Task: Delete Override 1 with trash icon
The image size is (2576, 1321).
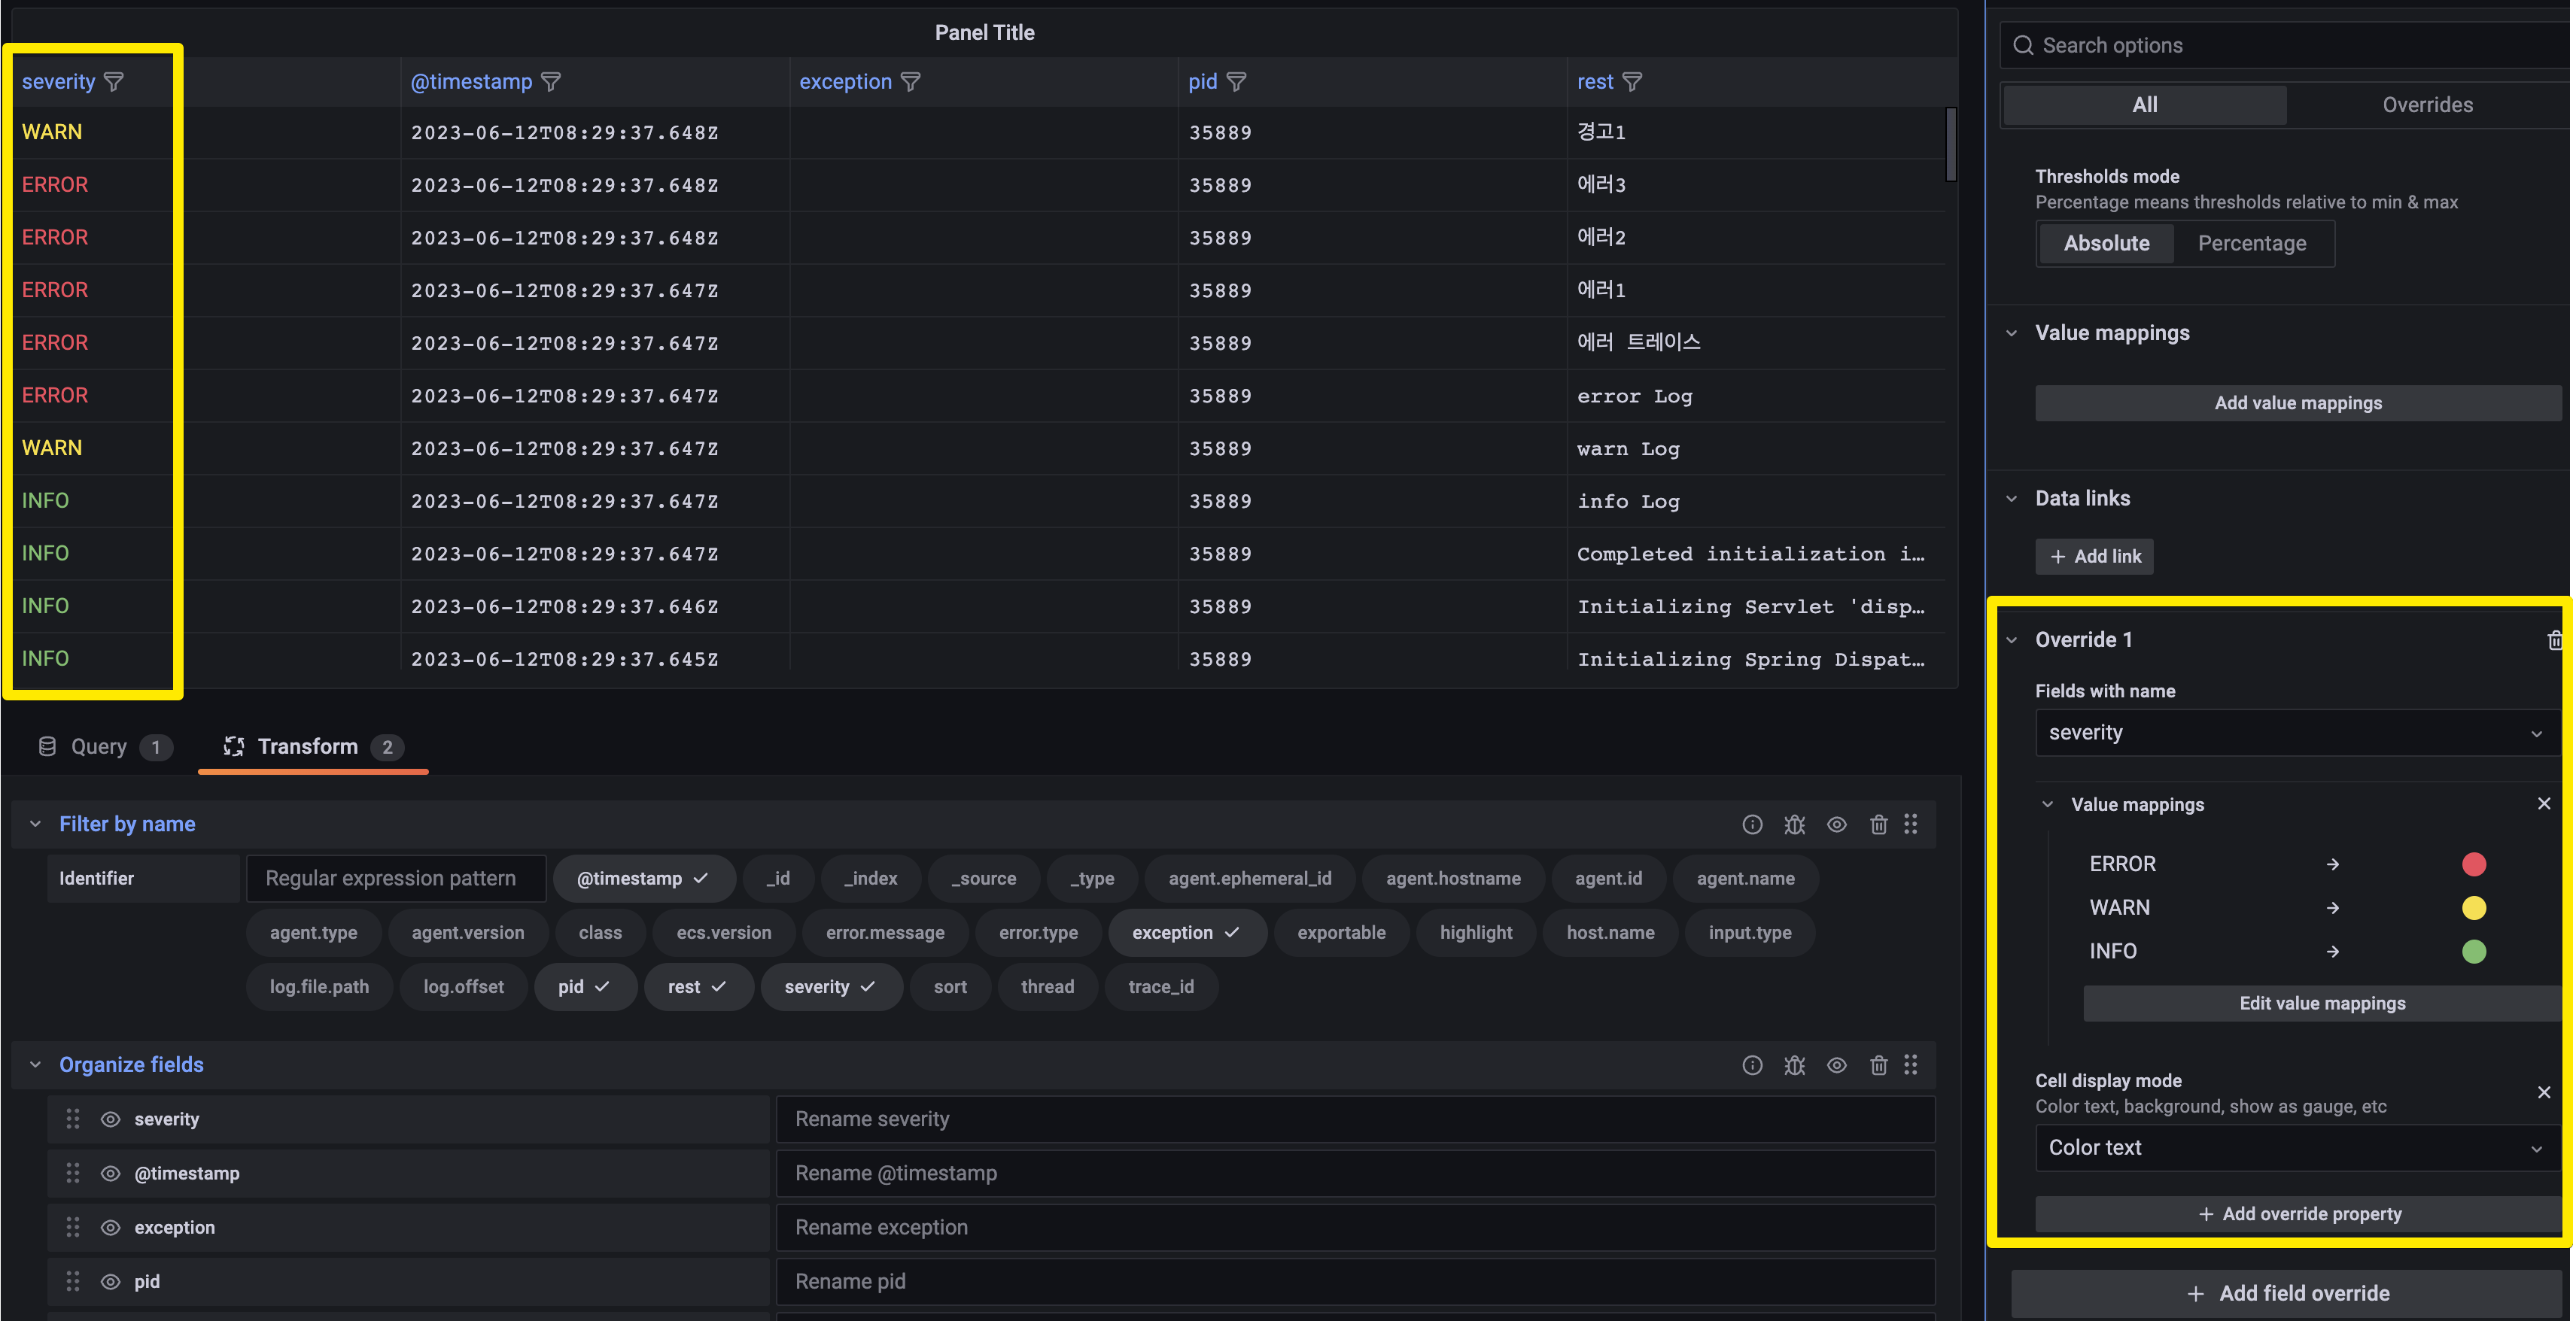Action: (x=2554, y=640)
